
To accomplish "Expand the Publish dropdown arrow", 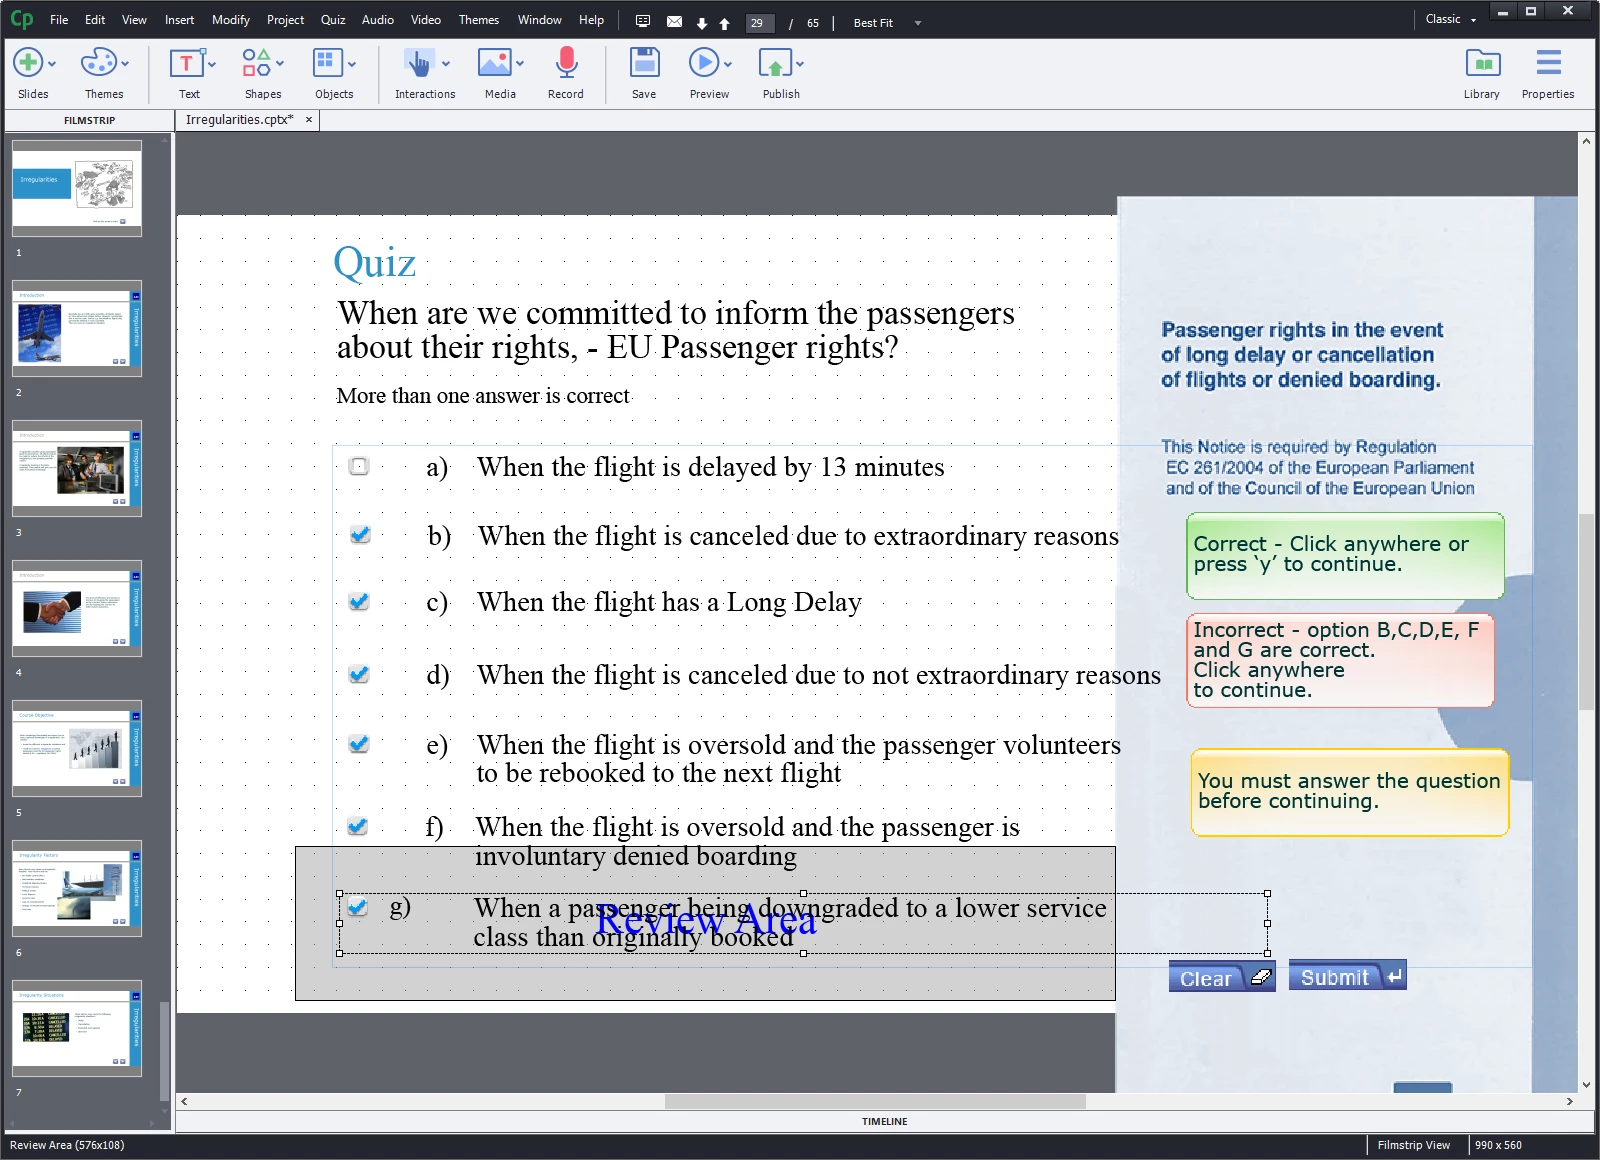I will point(800,64).
